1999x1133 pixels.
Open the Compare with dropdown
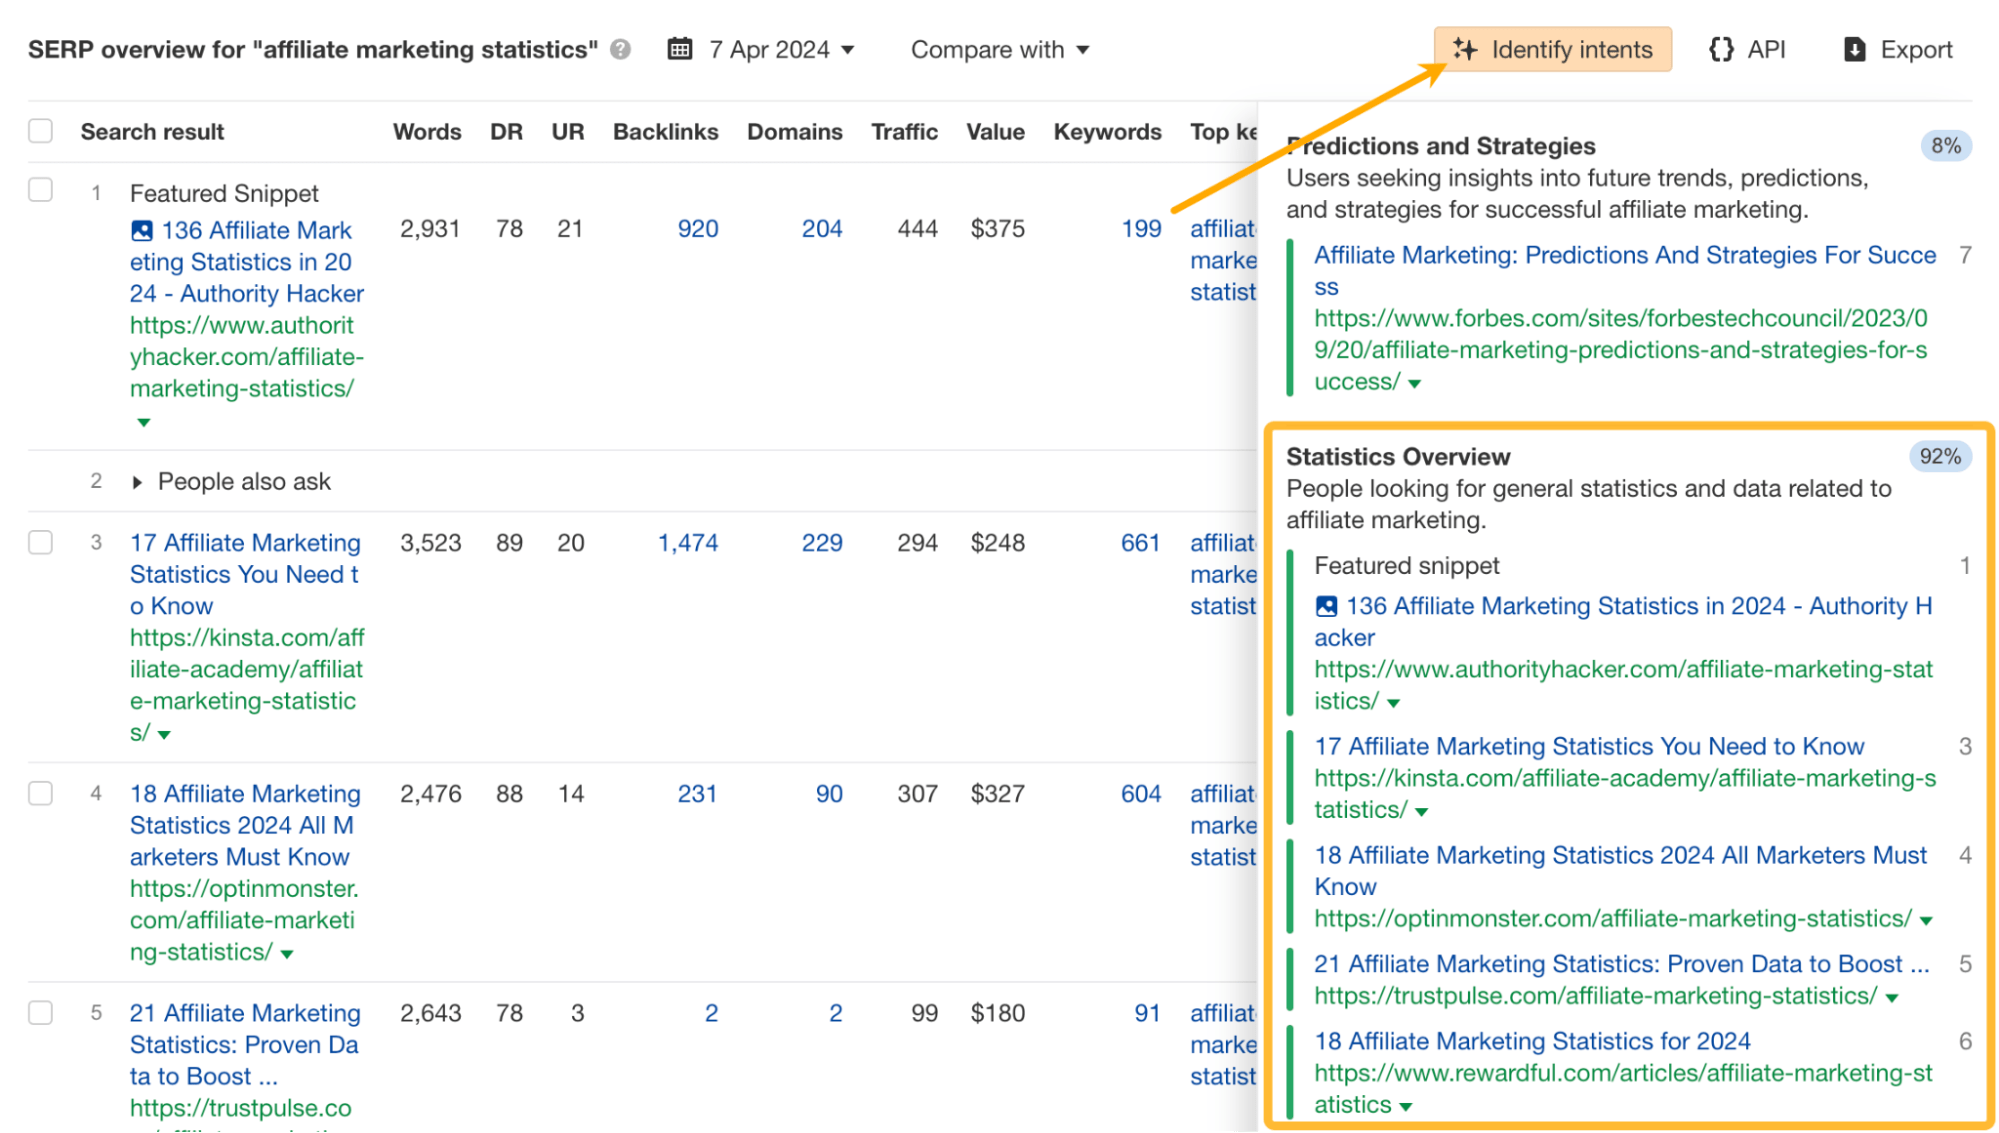pyautogui.click(x=999, y=49)
